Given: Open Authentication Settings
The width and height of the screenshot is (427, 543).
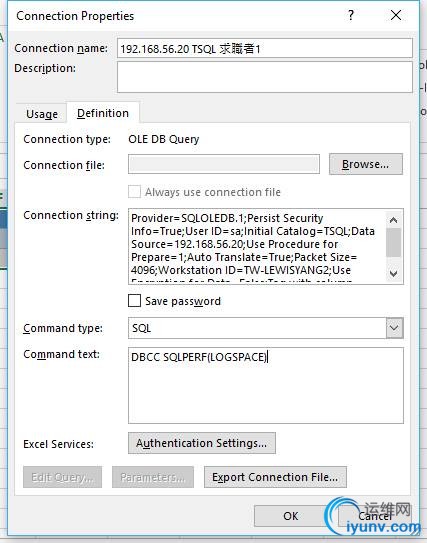Looking at the screenshot, I should pos(202,443).
